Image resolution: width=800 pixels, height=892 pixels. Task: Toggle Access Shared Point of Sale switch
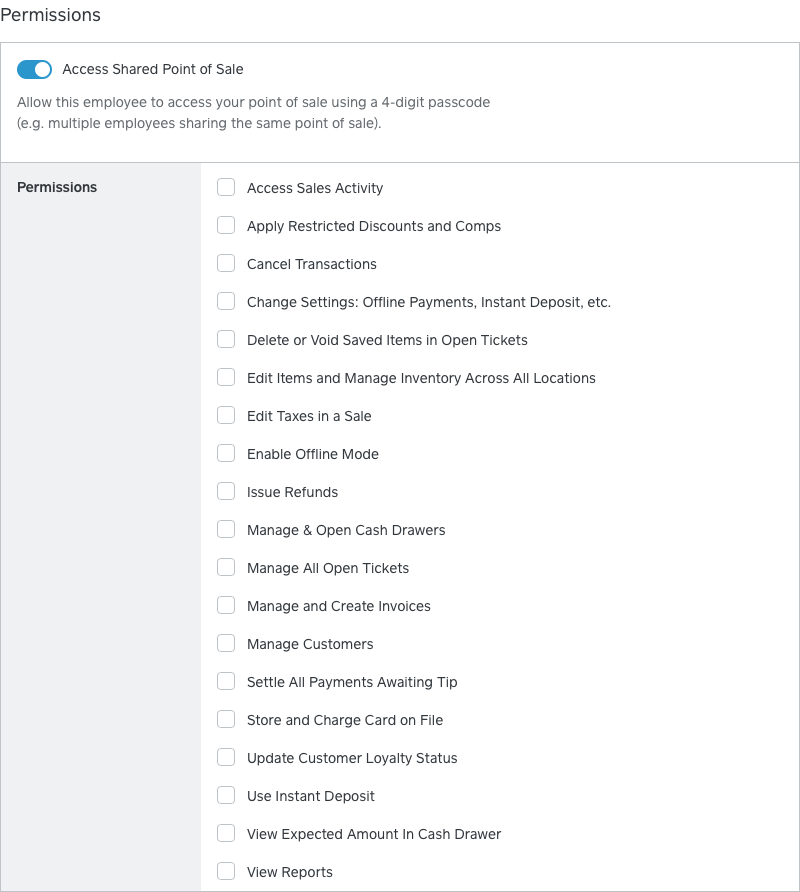point(34,69)
